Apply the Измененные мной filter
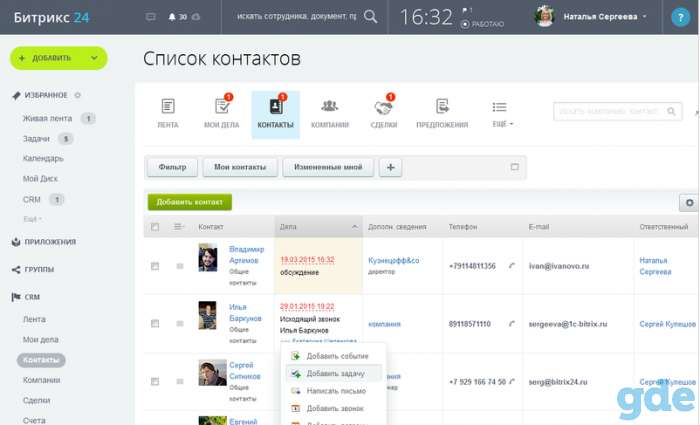700x425 pixels. [328, 167]
